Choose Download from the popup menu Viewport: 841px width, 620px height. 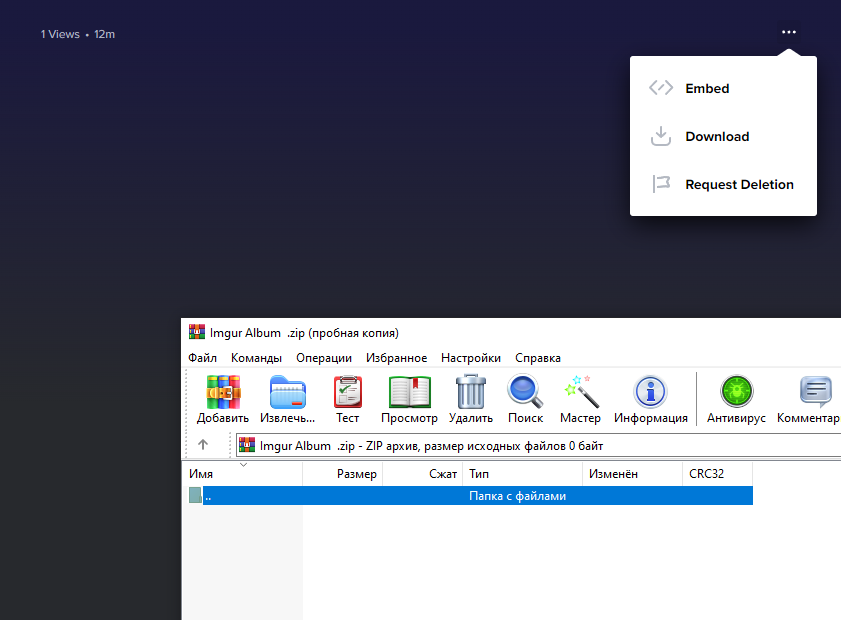click(x=716, y=137)
